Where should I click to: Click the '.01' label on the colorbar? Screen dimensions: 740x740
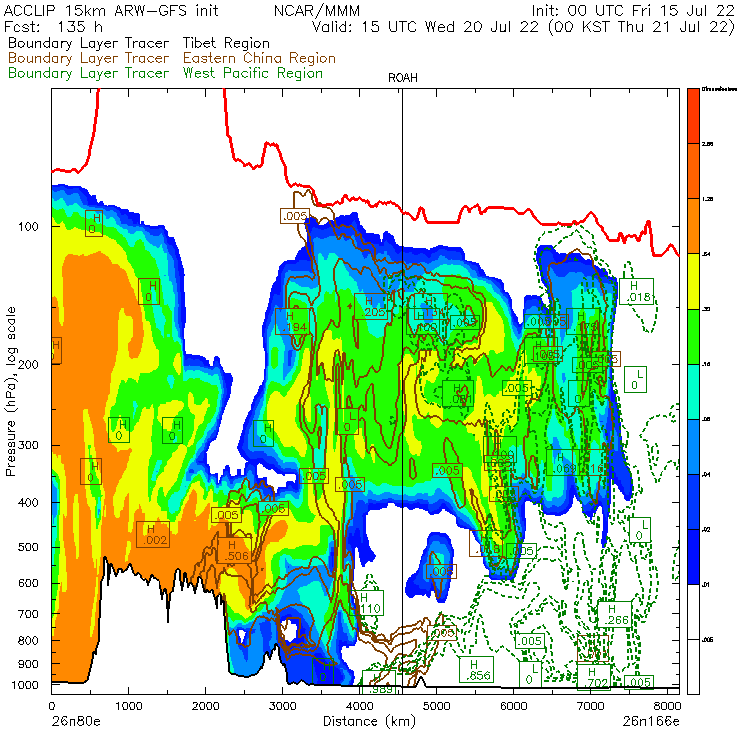point(706,585)
